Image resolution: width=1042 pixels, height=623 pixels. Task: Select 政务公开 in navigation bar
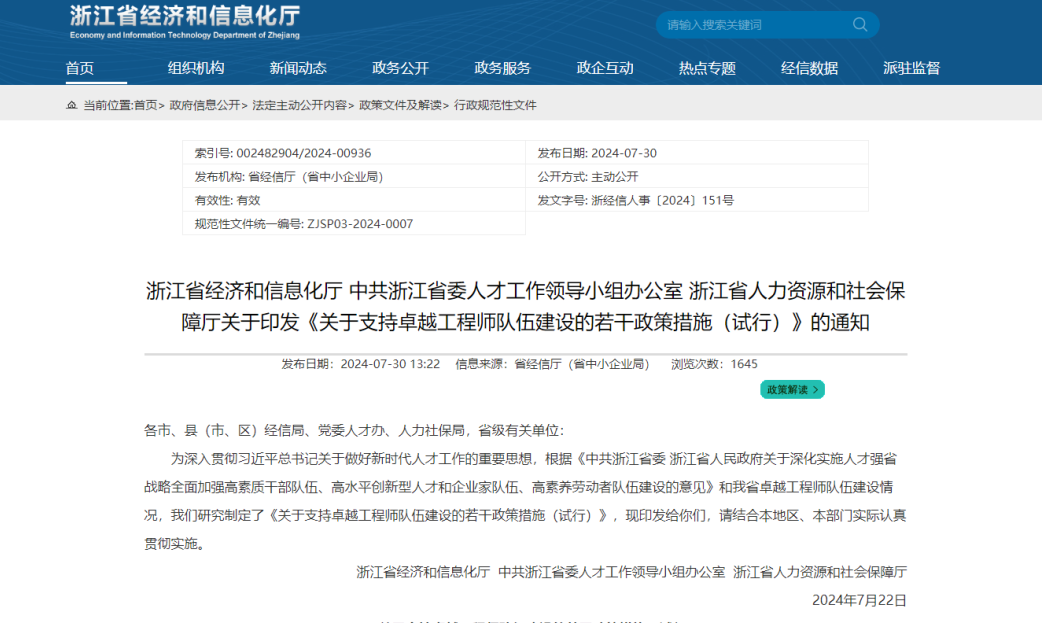[400, 68]
